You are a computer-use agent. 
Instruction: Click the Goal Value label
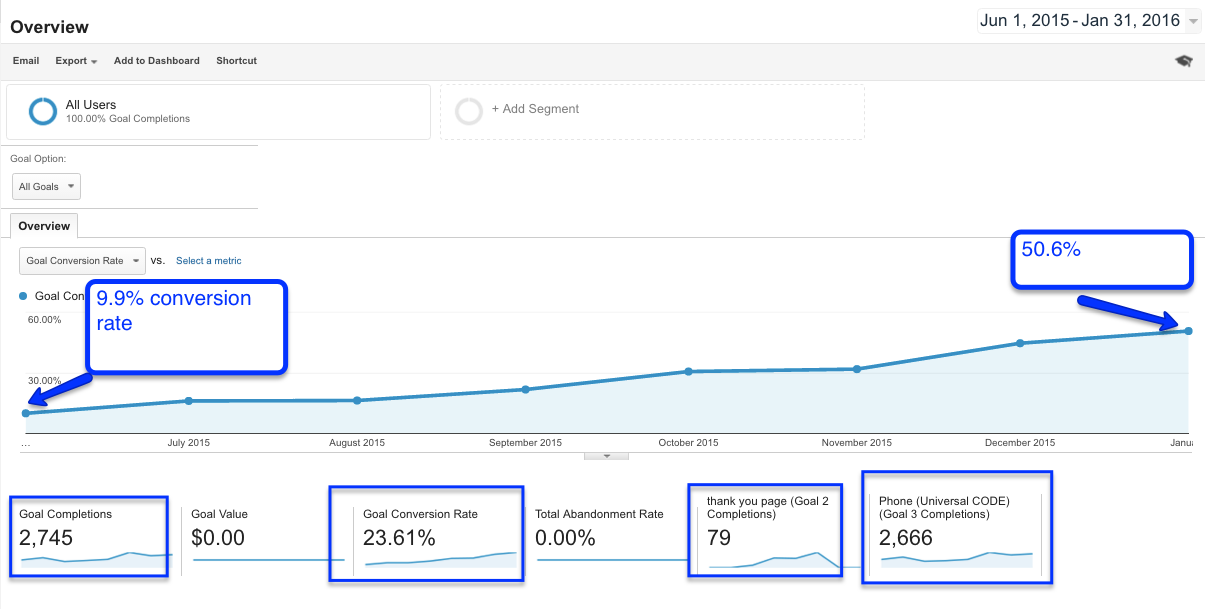click(x=219, y=514)
